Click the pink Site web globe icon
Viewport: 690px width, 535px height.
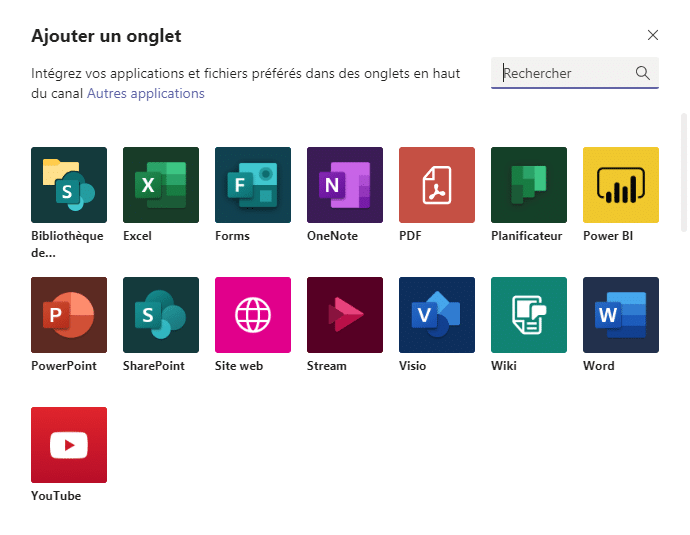(253, 315)
